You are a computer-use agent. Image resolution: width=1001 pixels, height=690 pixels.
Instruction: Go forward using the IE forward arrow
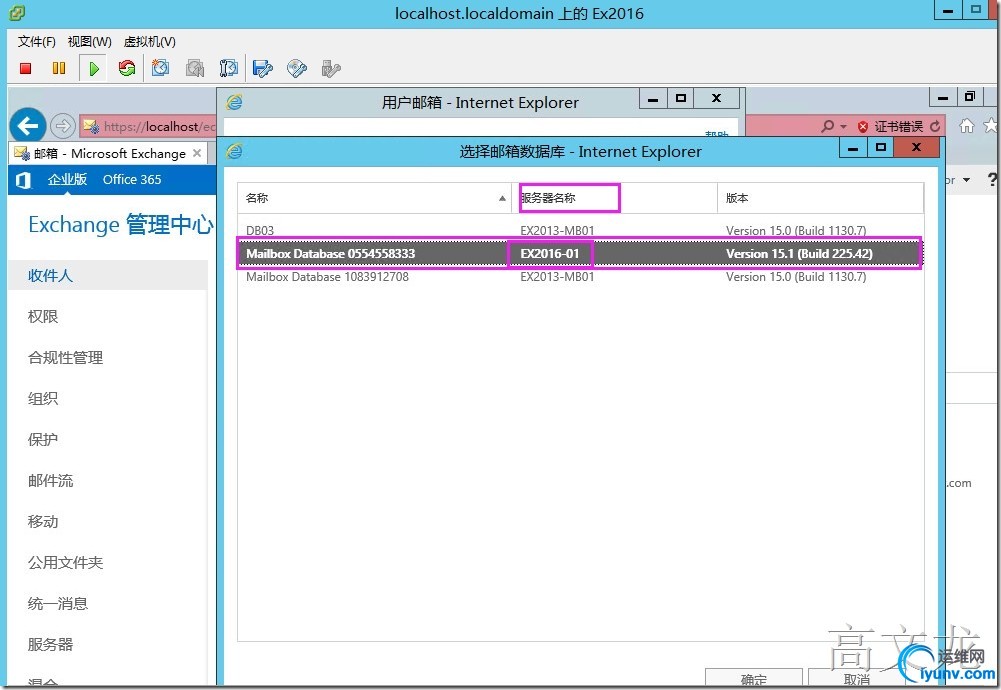[x=62, y=126]
